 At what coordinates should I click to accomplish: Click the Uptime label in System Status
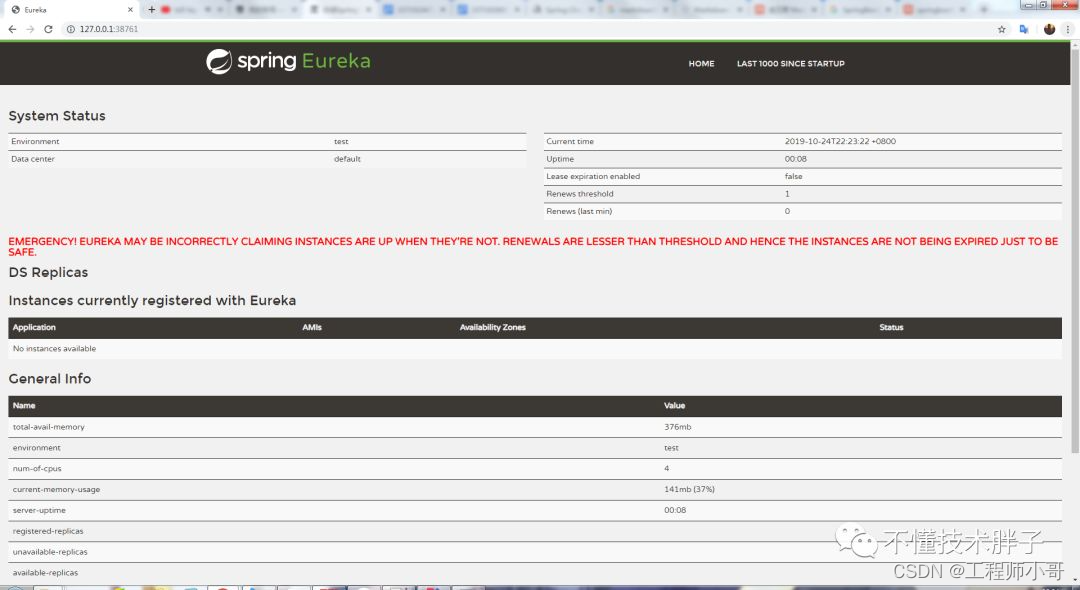coord(560,158)
